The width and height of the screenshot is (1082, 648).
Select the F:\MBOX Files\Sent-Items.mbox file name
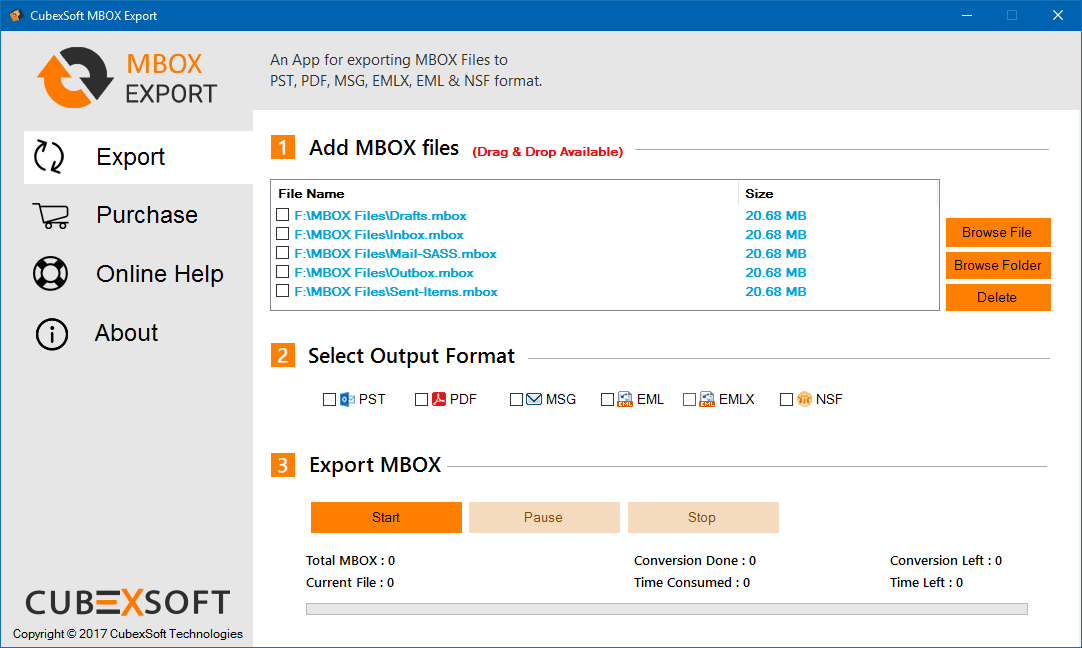point(396,291)
